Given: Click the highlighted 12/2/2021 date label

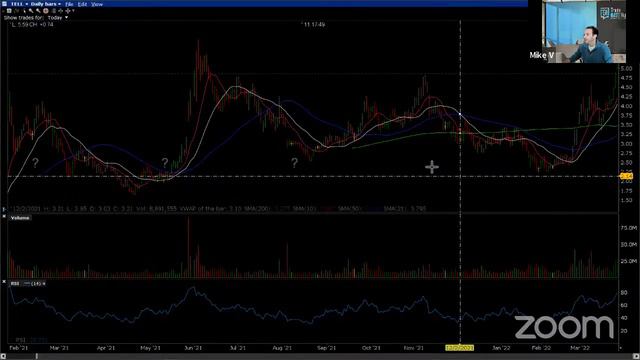Looking at the screenshot, I should pos(460,348).
